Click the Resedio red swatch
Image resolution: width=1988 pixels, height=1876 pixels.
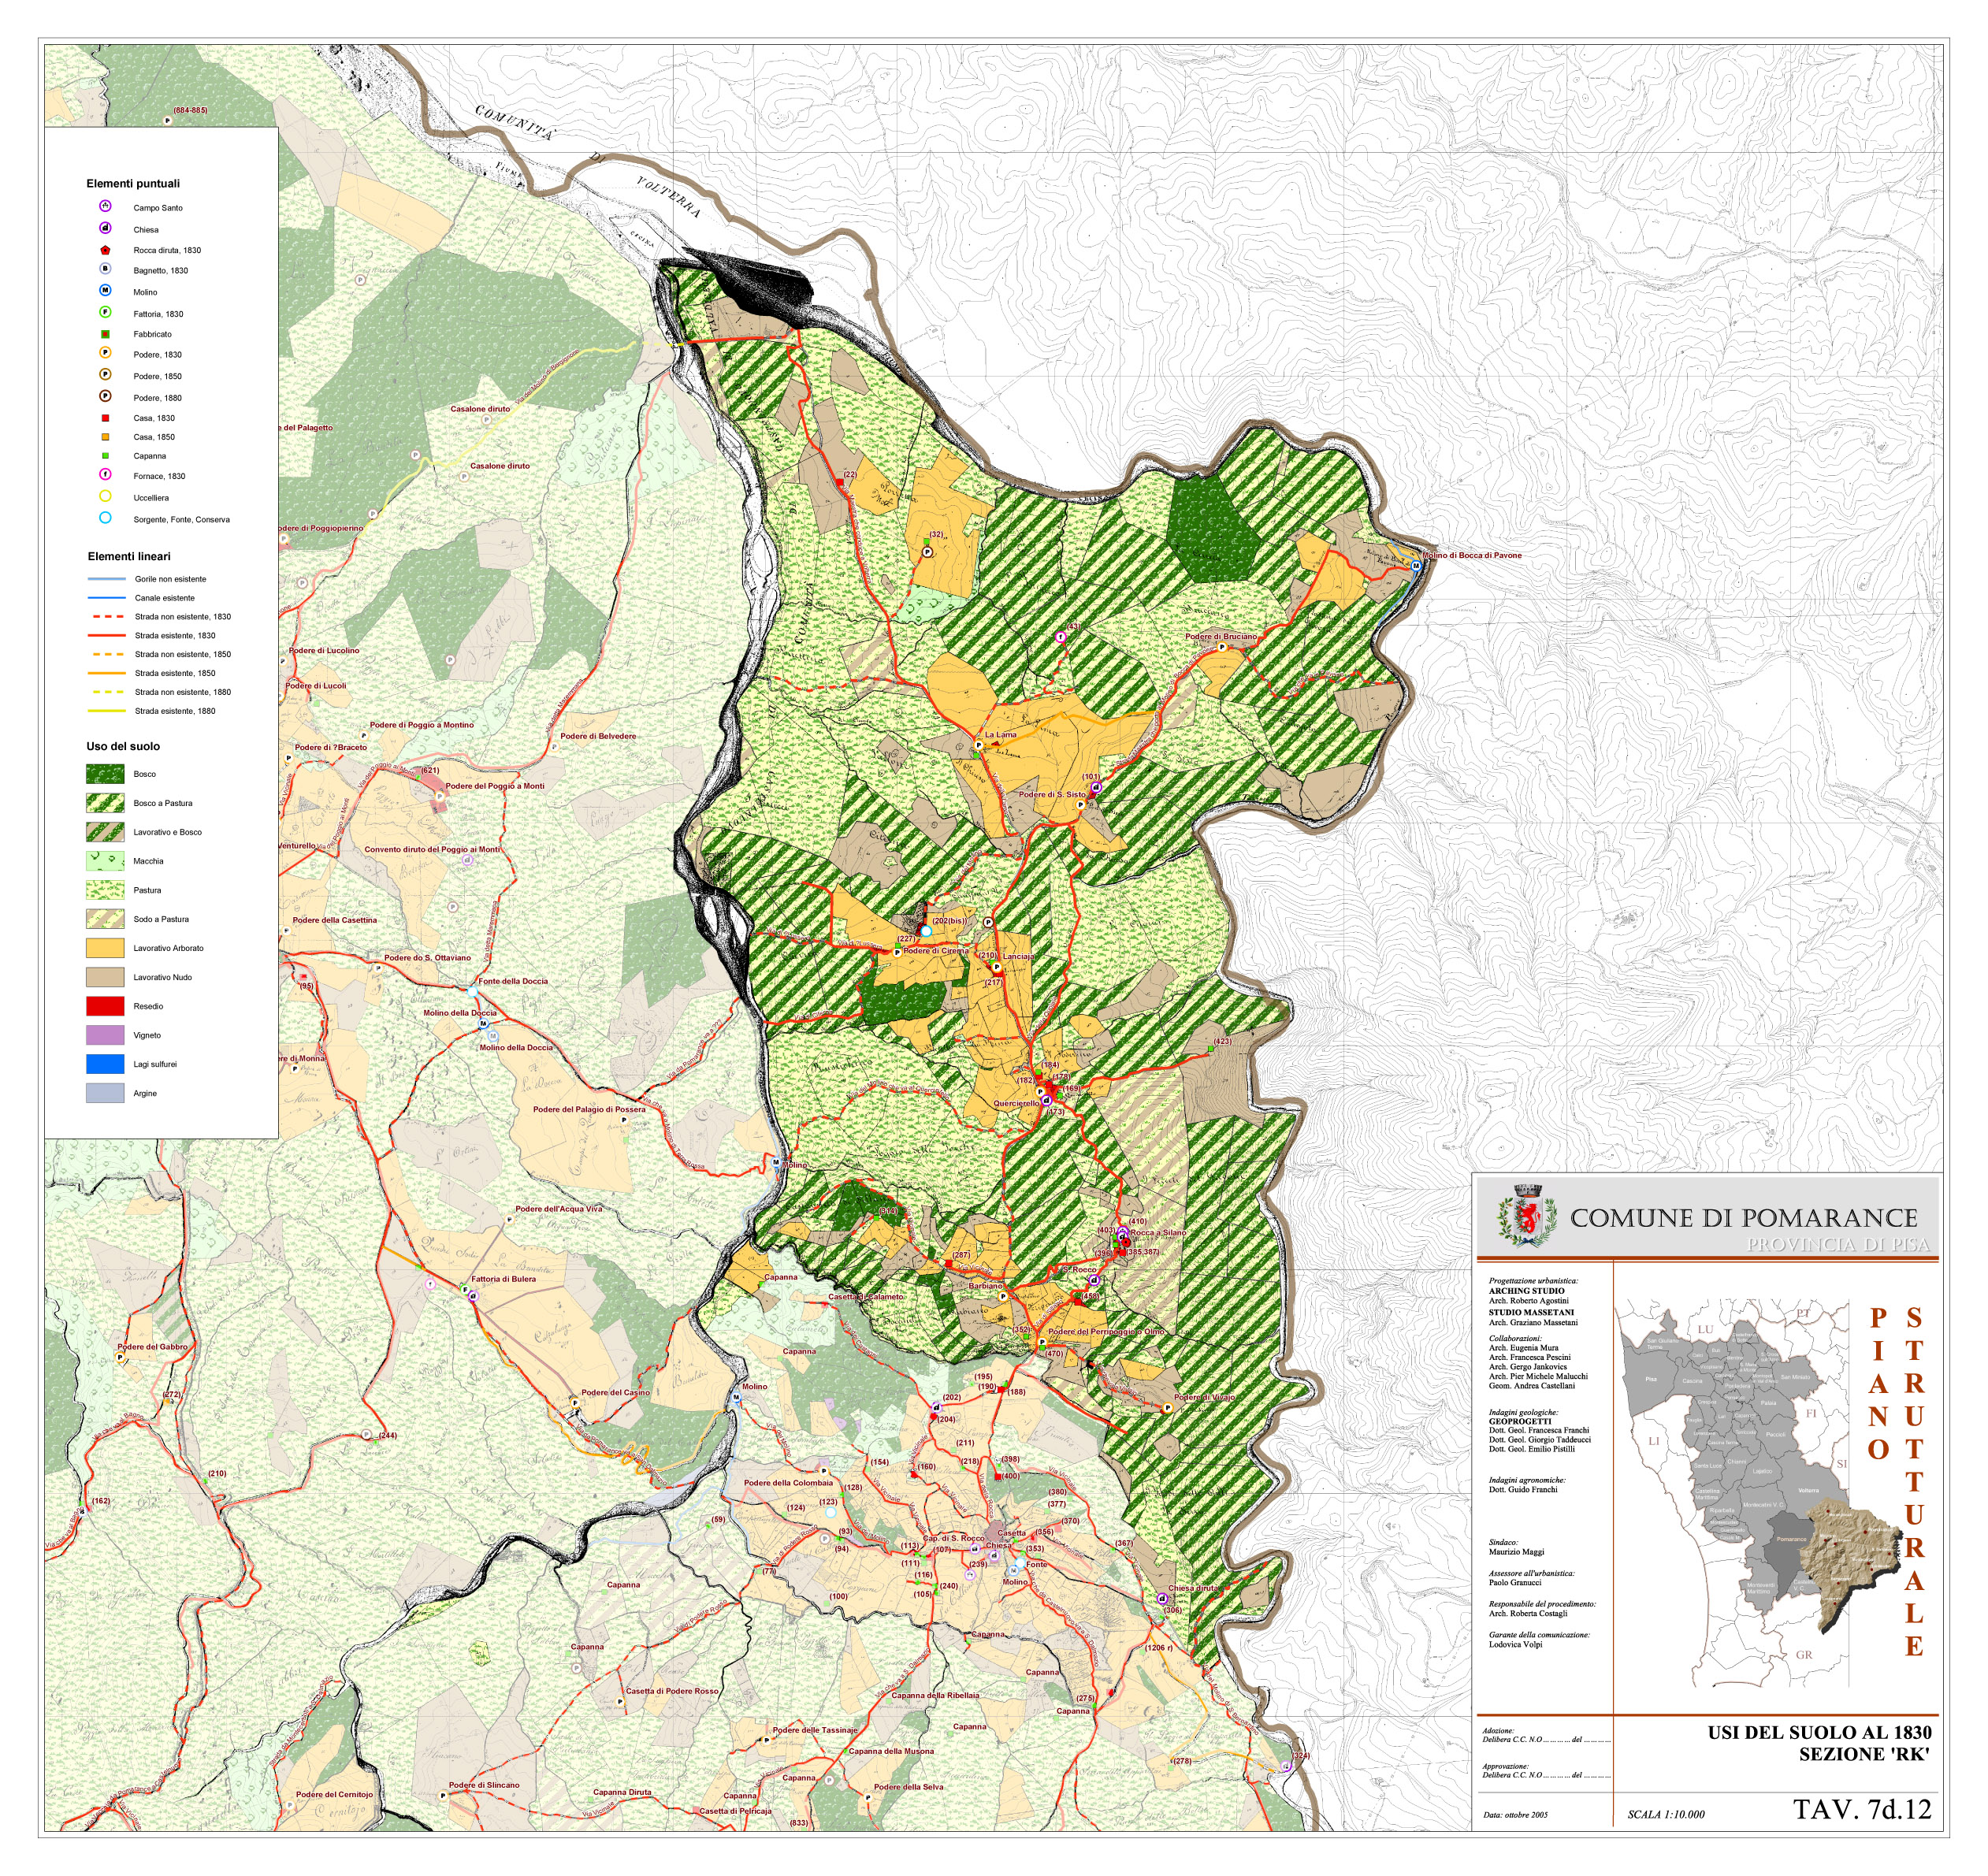(105, 1006)
